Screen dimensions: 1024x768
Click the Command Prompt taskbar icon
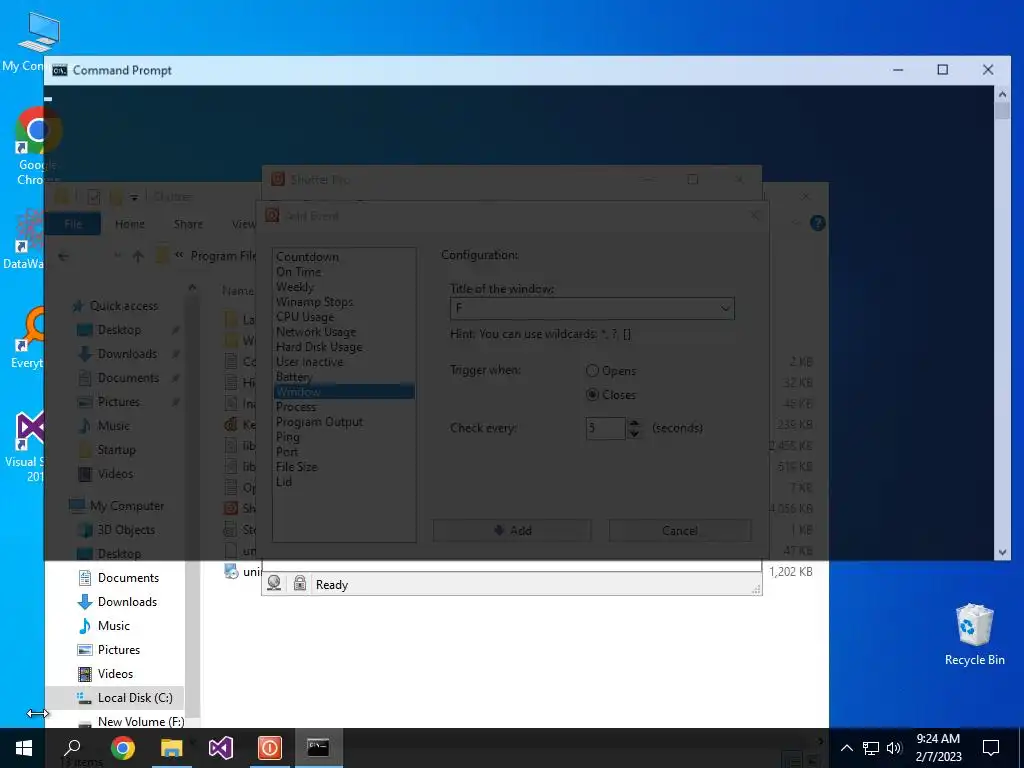pyautogui.click(x=318, y=748)
